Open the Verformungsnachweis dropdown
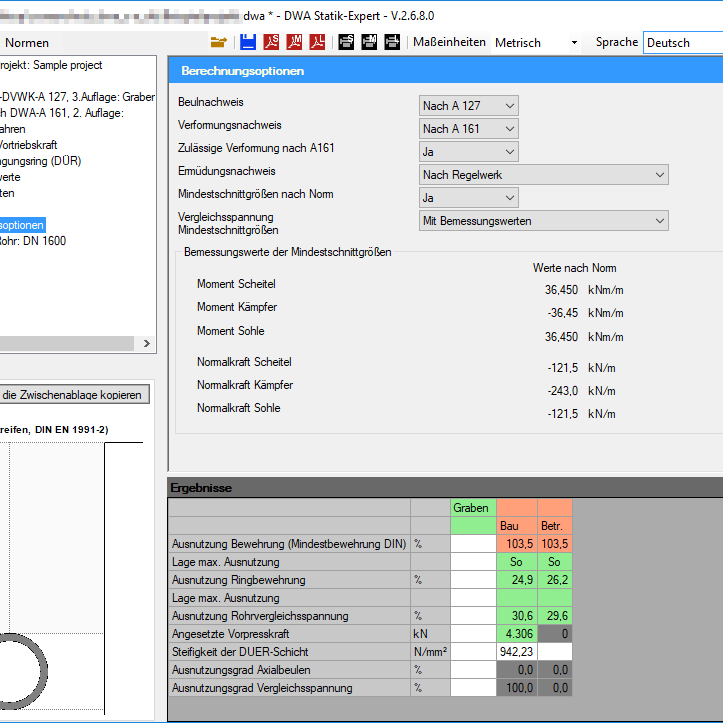Screen dimensions: 723x723 point(469,129)
